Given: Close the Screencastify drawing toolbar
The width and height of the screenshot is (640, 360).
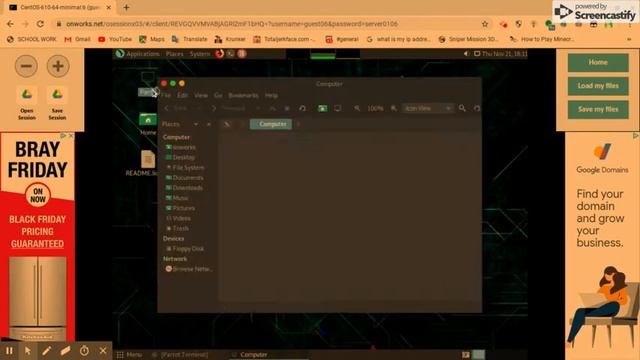Looking at the screenshot, I should 103,351.
